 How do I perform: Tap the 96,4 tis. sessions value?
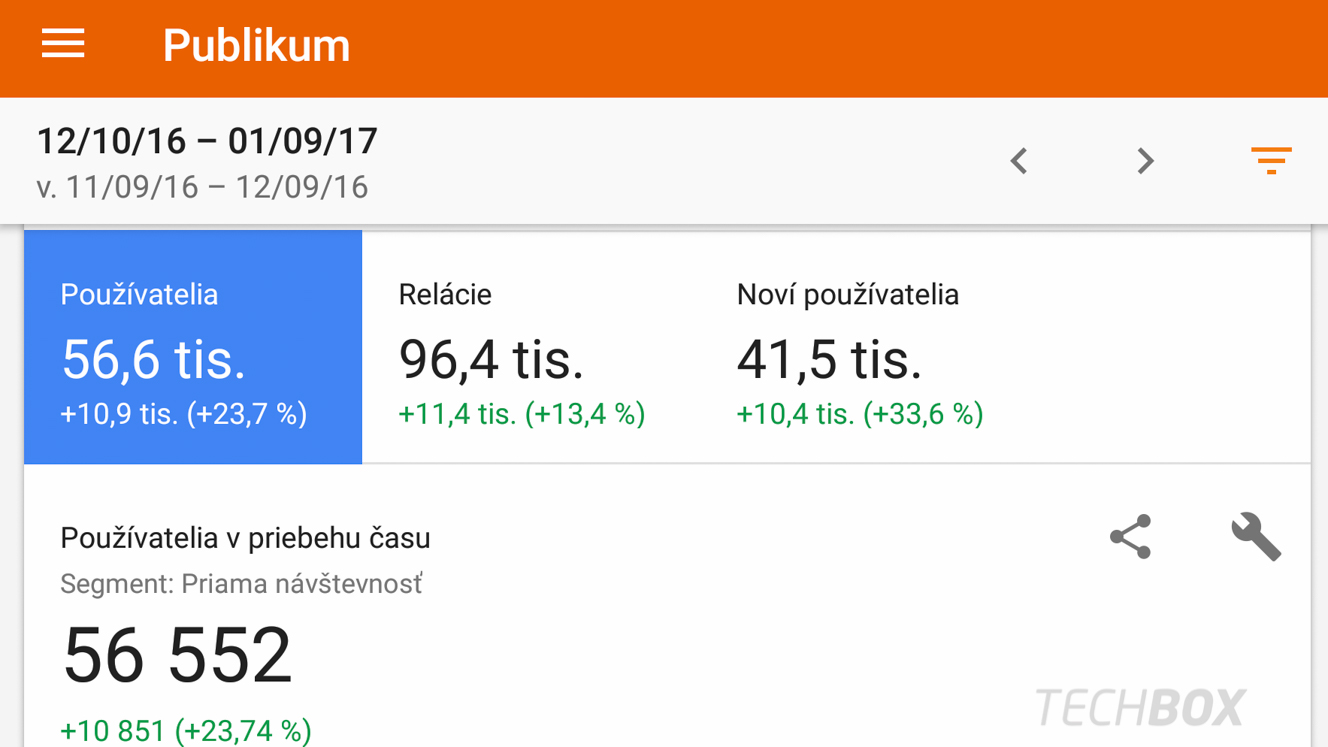491,359
